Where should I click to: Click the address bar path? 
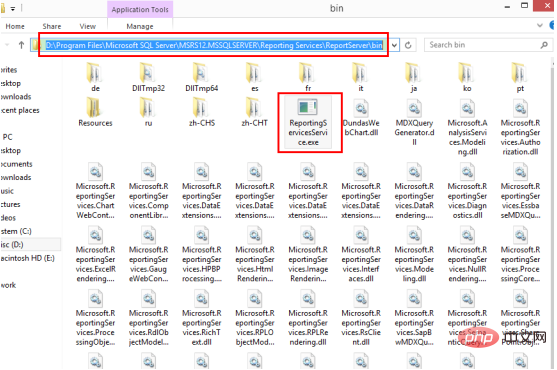pos(214,45)
